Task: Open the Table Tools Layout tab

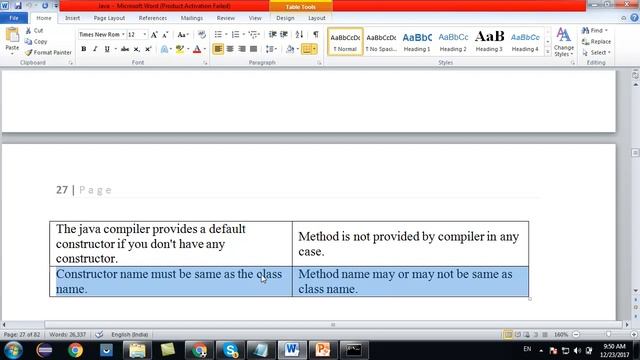Action: [317, 18]
